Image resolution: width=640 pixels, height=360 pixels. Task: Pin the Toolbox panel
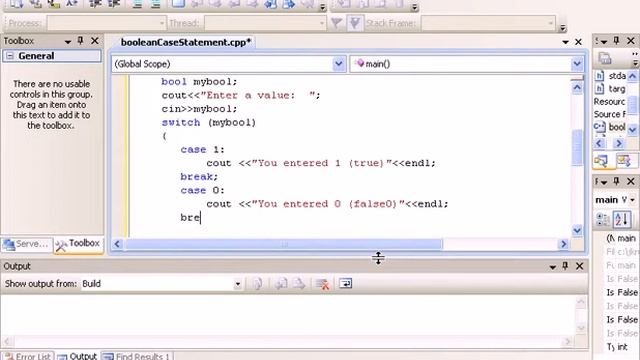pos(80,40)
